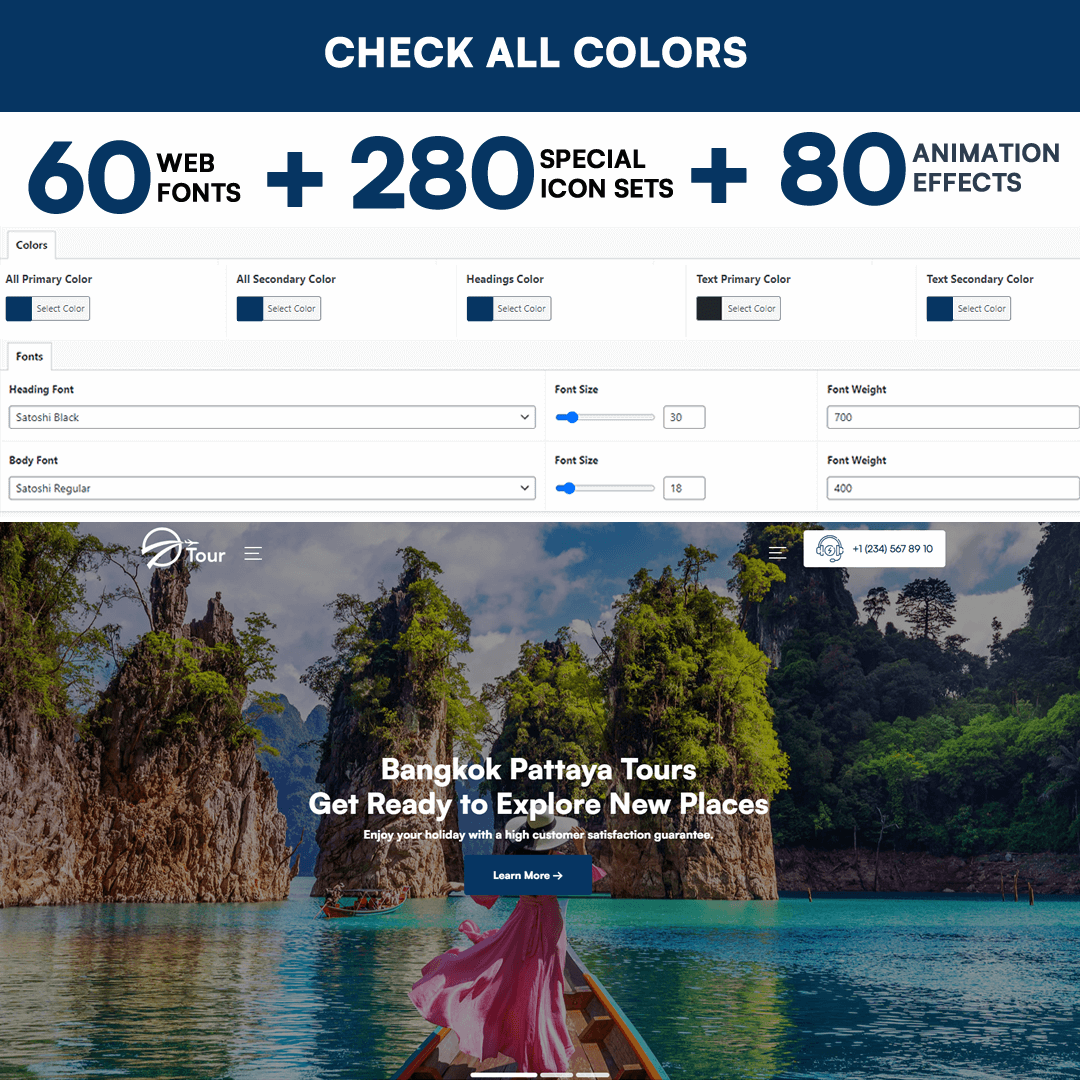The width and height of the screenshot is (1080, 1080).
Task: Pick the Text Primary Color dark swatch
Action: coord(709,309)
